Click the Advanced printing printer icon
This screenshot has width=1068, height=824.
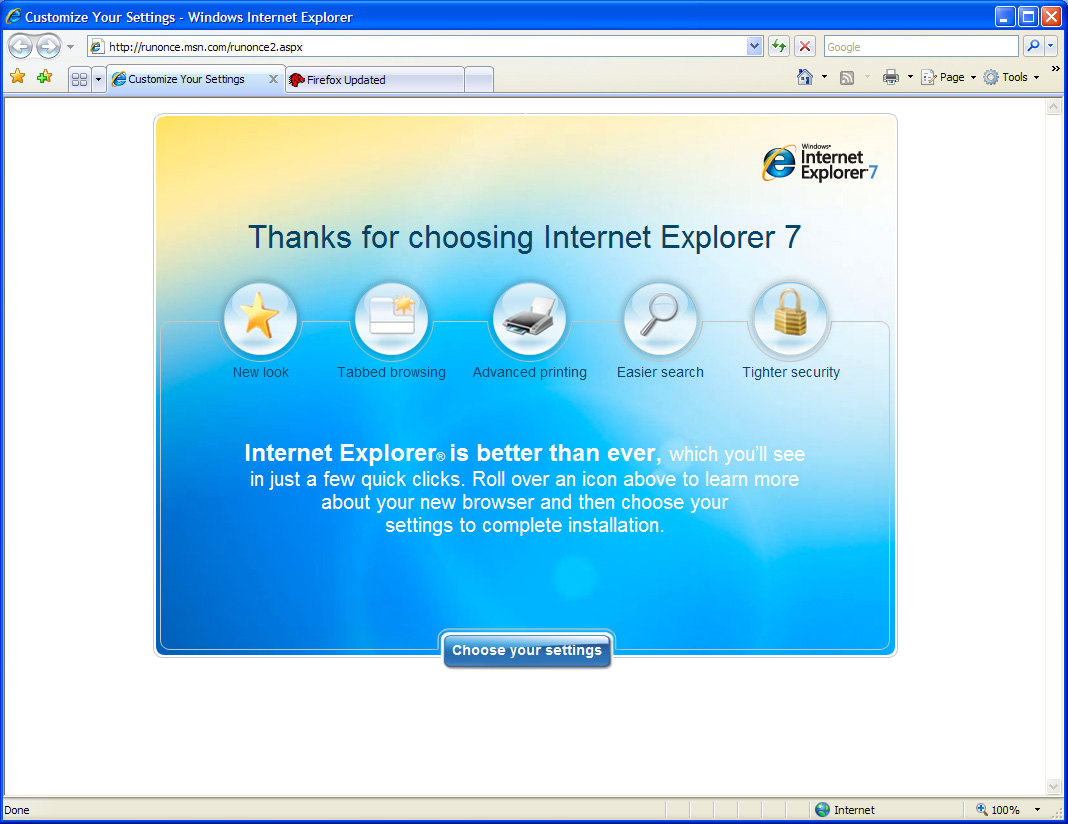click(529, 318)
